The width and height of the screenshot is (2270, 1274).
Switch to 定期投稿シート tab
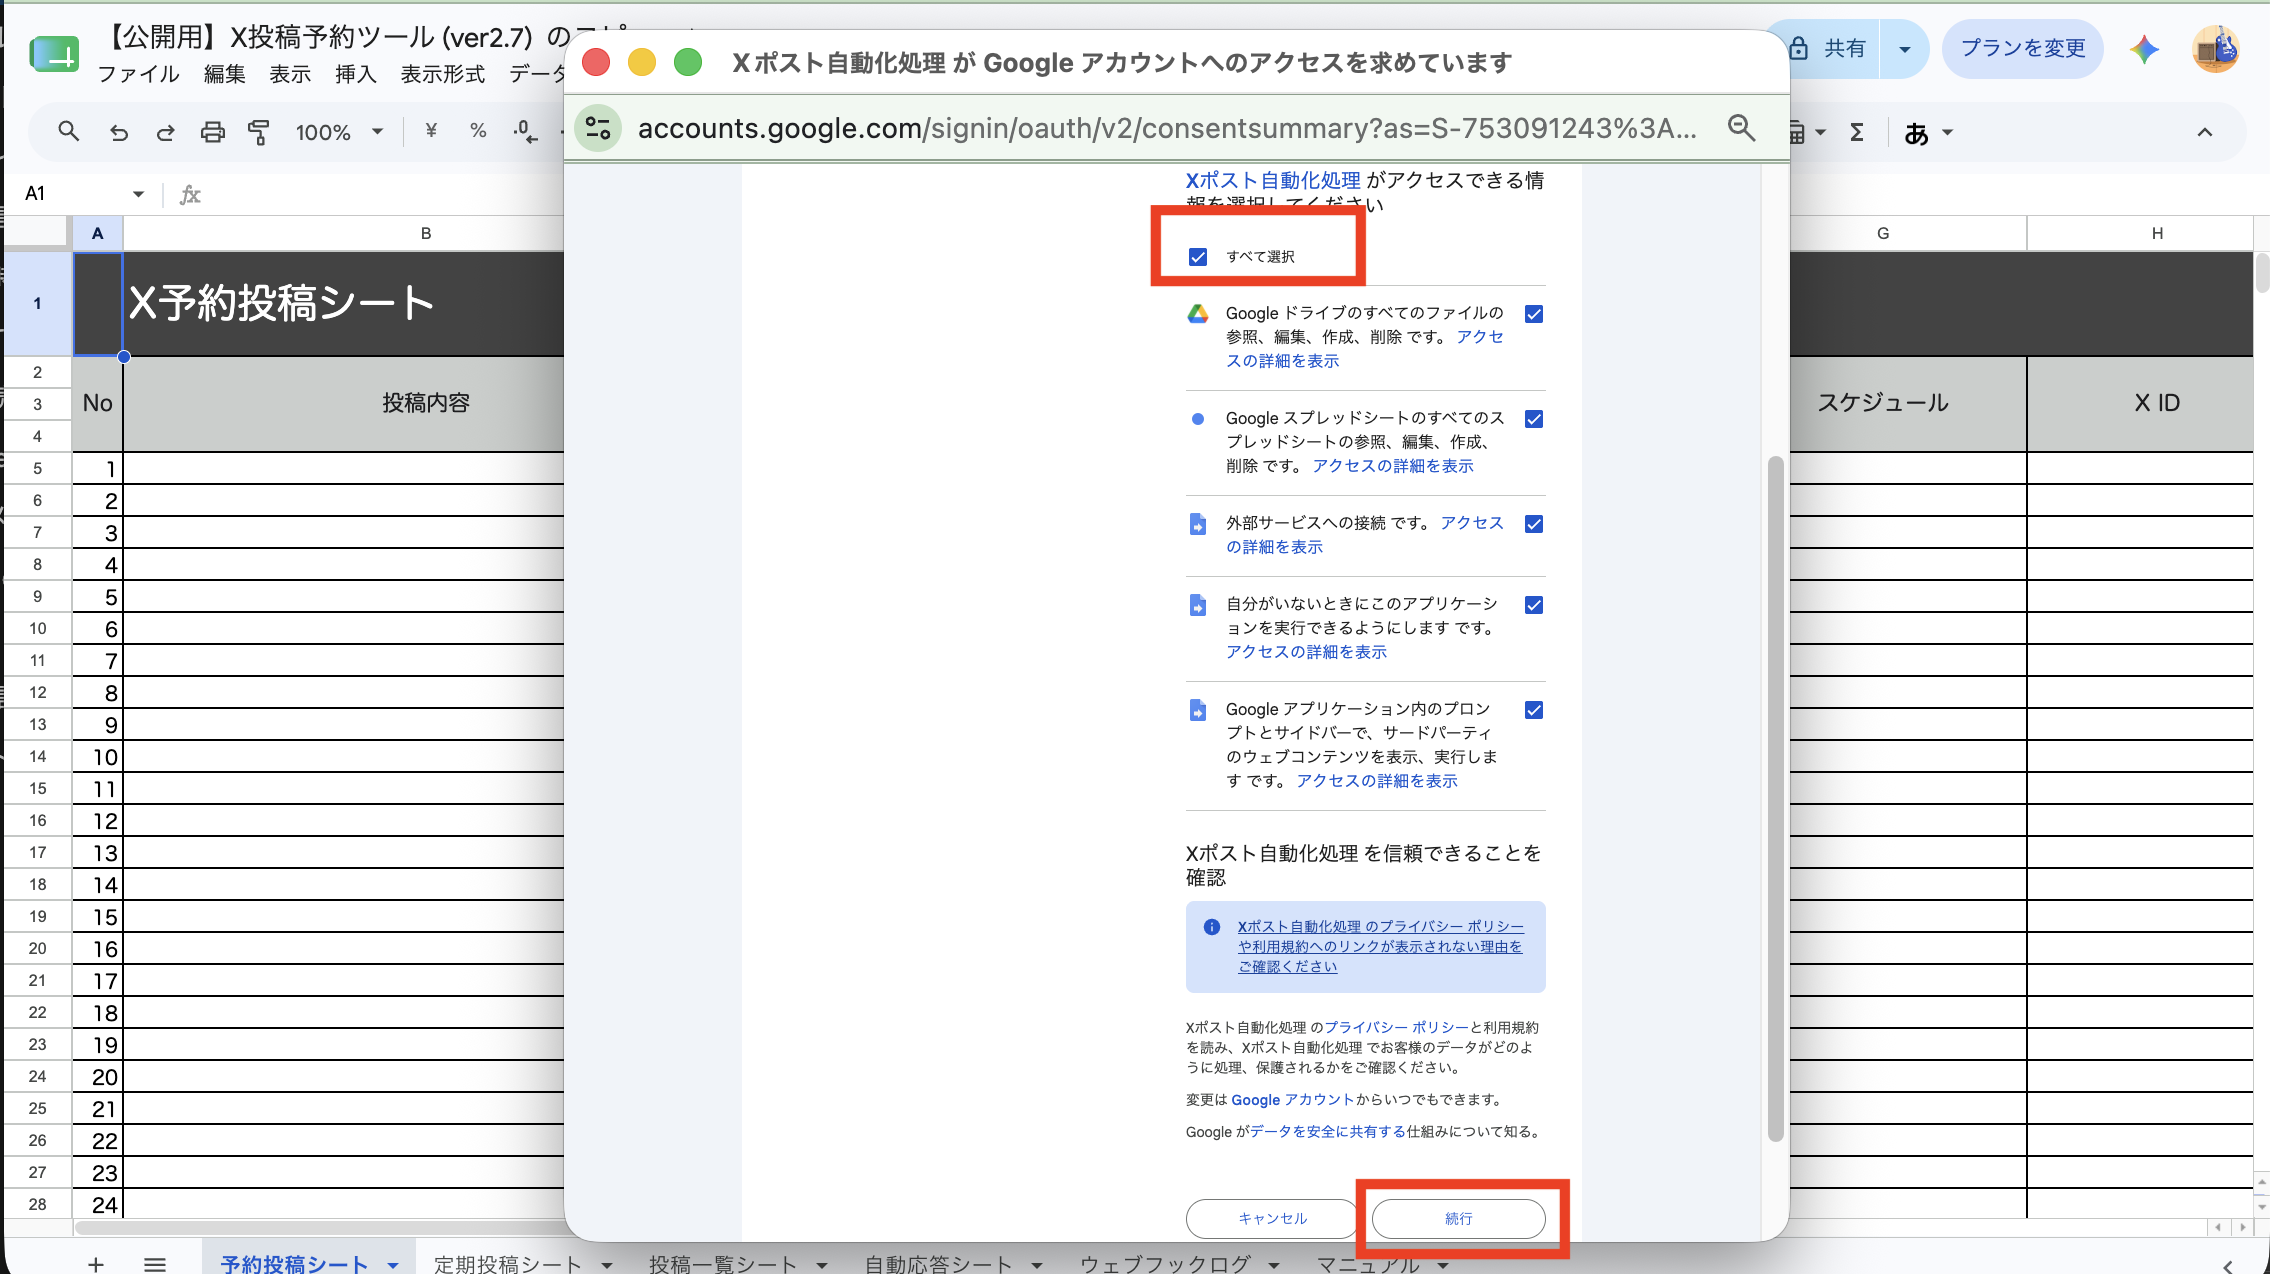(508, 1264)
